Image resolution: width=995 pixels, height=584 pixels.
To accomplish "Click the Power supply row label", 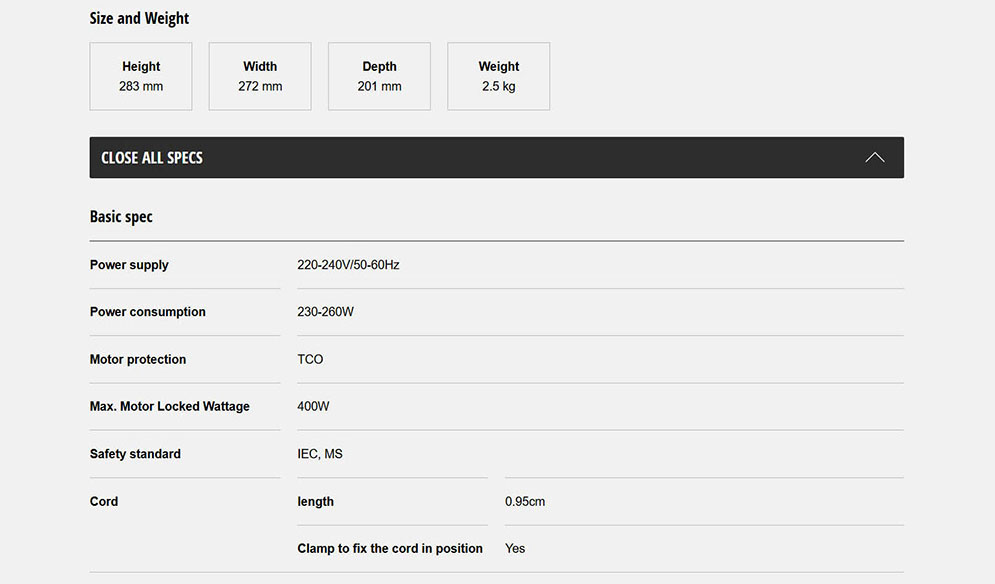I will (129, 265).
